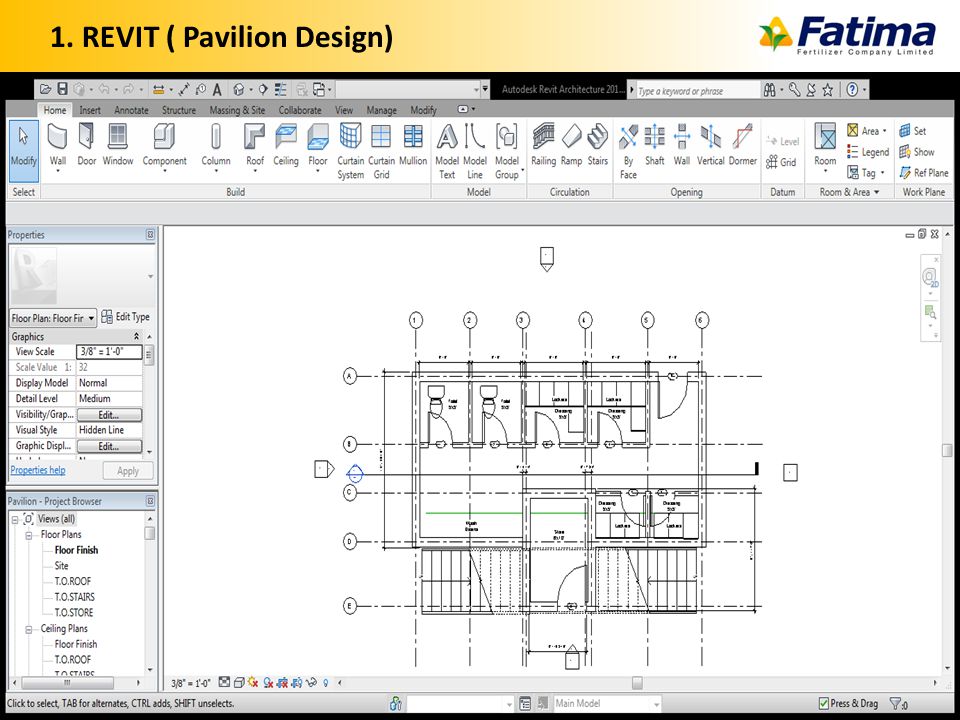Click the Grid datum tool

pyautogui.click(x=781, y=162)
